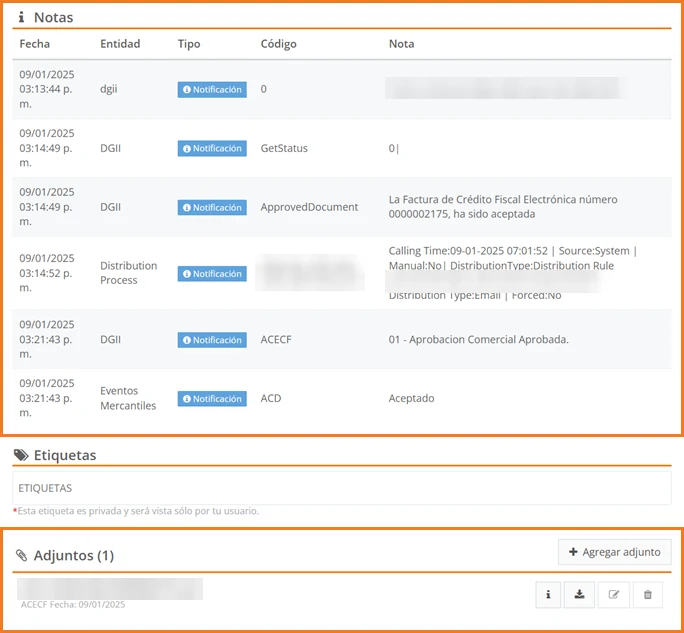
Task: Click the Notificación badge in ACECF row
Action: (212, 340)
